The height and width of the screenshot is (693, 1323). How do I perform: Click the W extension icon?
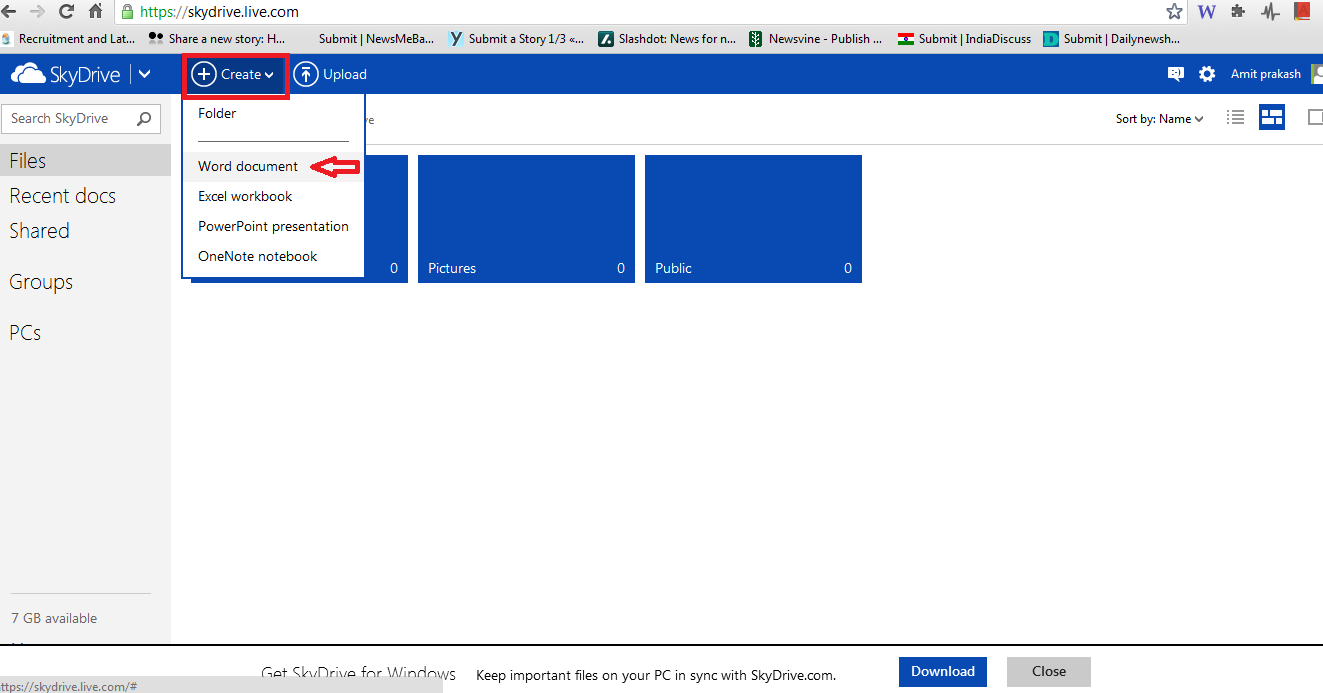[x=1207, y=12]
